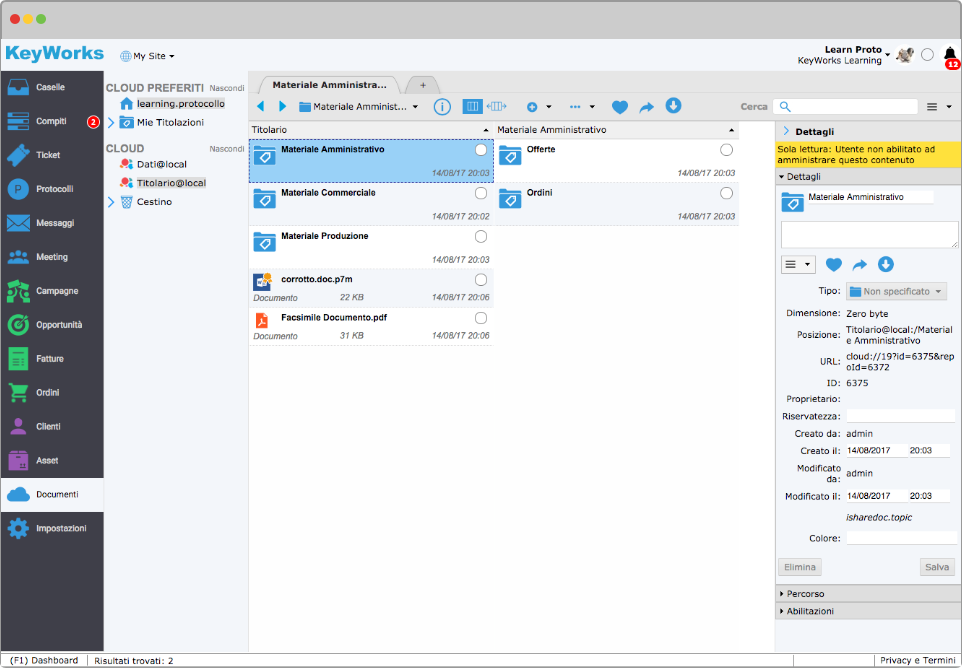Open the (F1) Dashboard link
Image resolution: width=962 pixels, height=668 pixels.
44,661
